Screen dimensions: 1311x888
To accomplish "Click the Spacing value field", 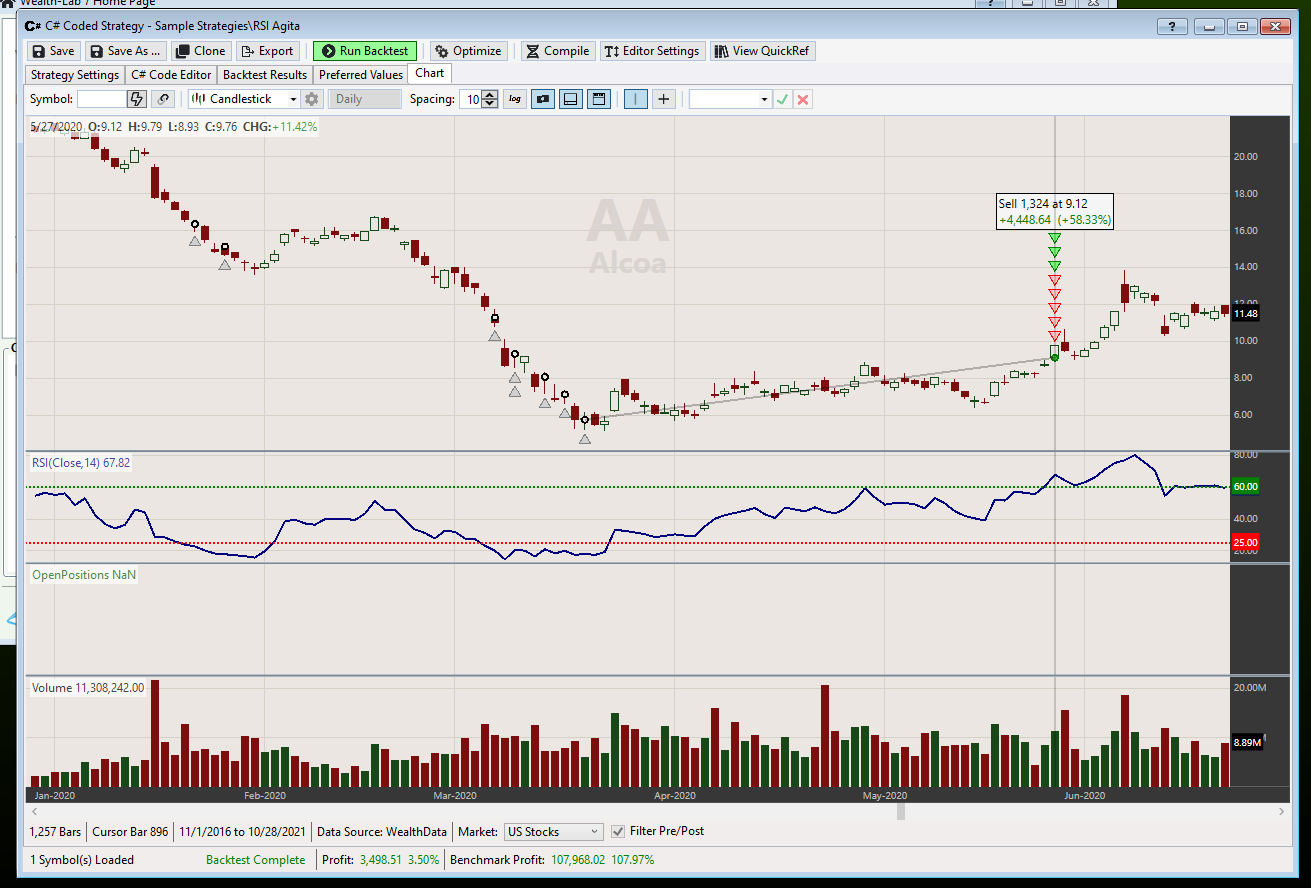I will pos(470,99).
